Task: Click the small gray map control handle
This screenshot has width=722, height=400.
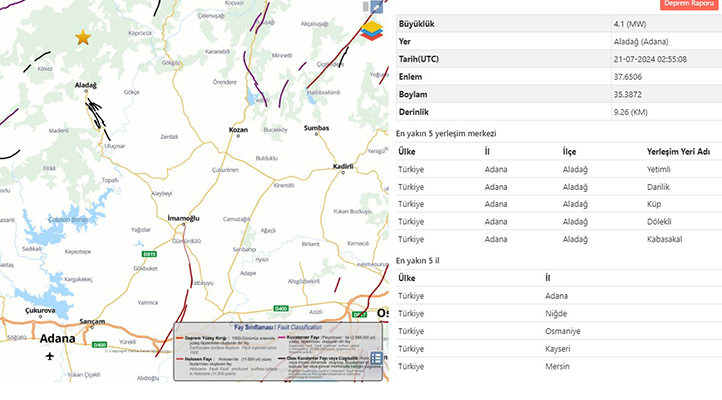Action: click(366, 6)
